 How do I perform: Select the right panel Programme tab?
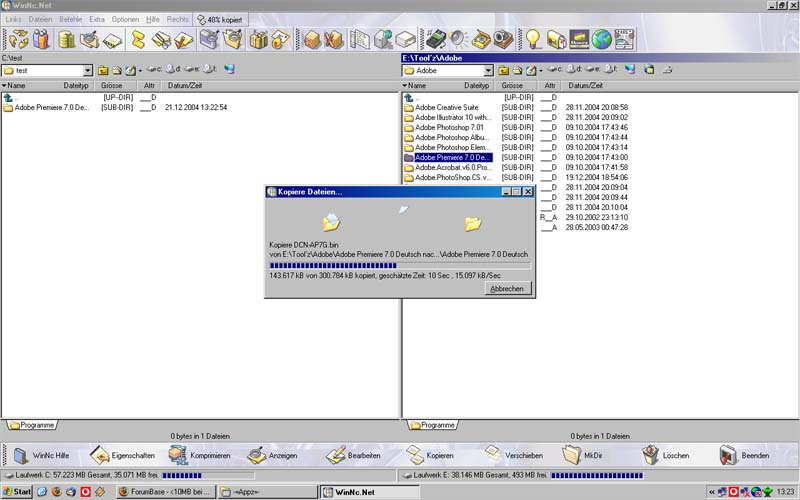[433, 425]
